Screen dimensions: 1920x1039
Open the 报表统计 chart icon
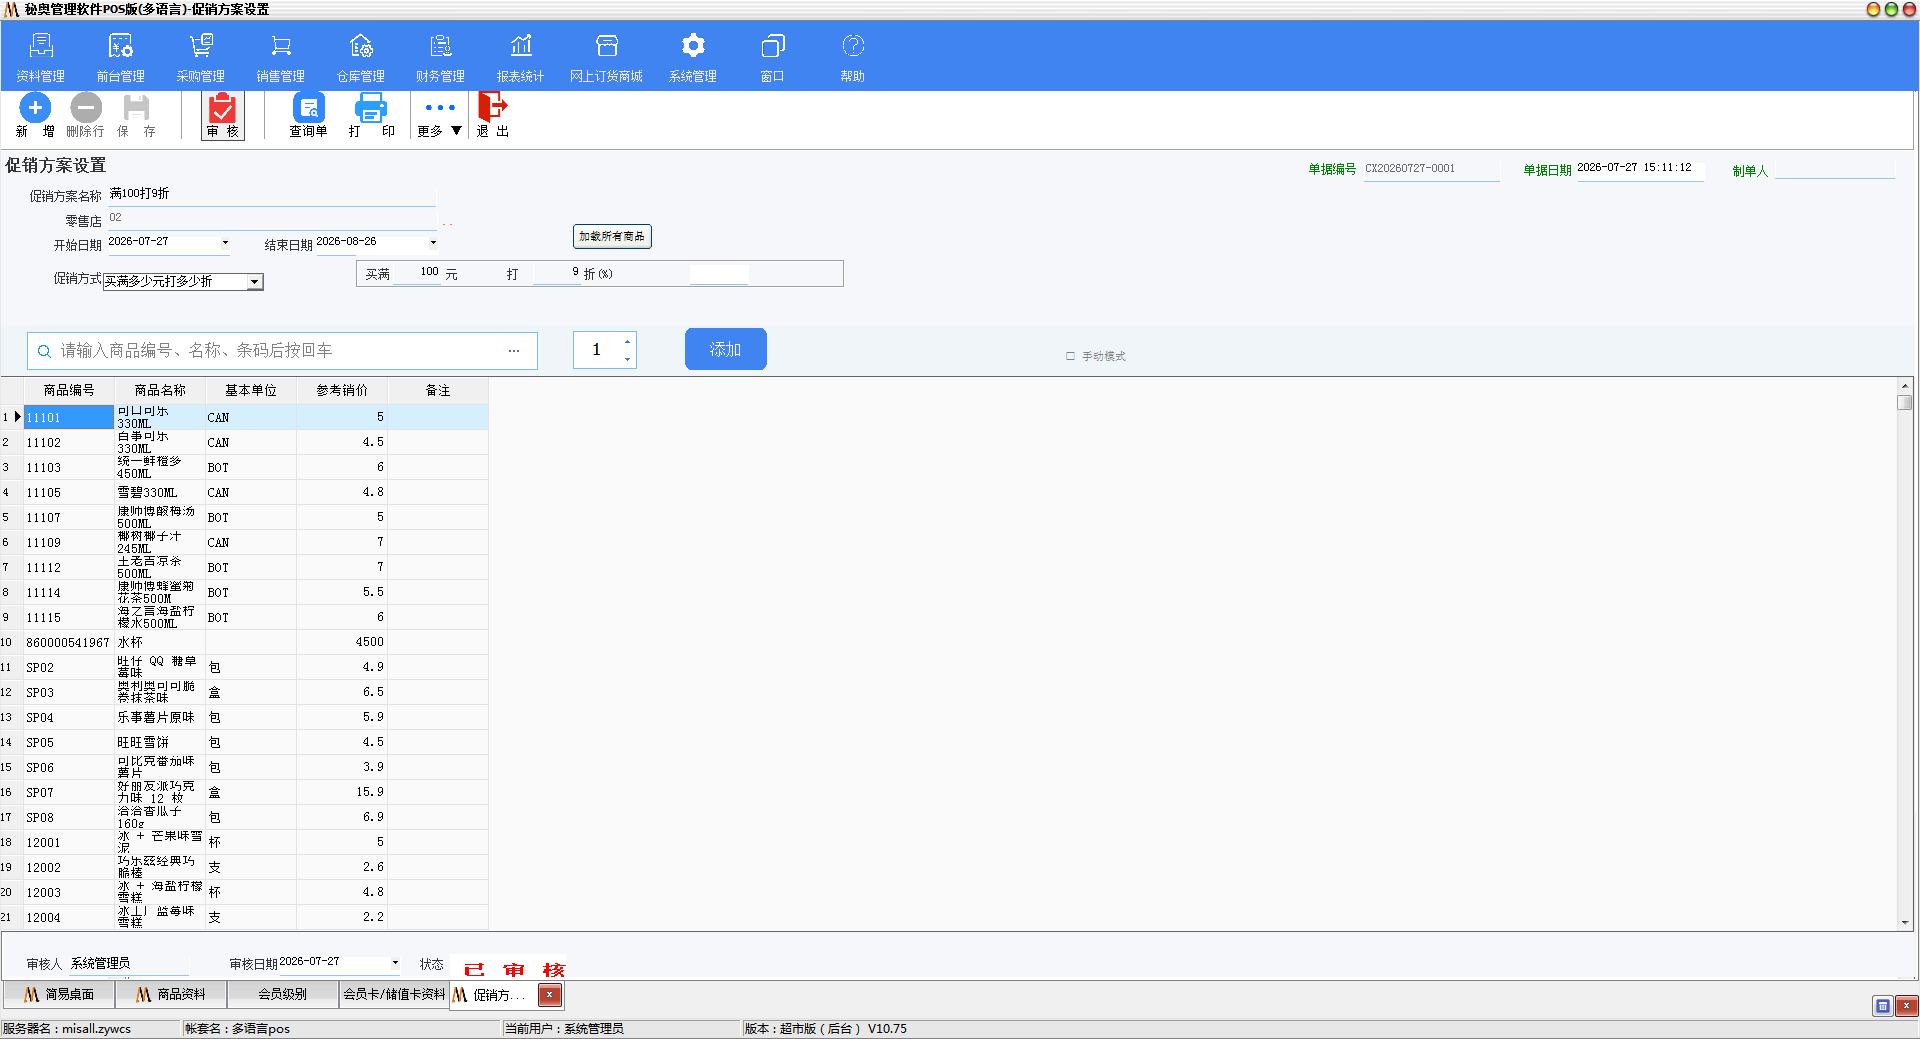point(521,46)
